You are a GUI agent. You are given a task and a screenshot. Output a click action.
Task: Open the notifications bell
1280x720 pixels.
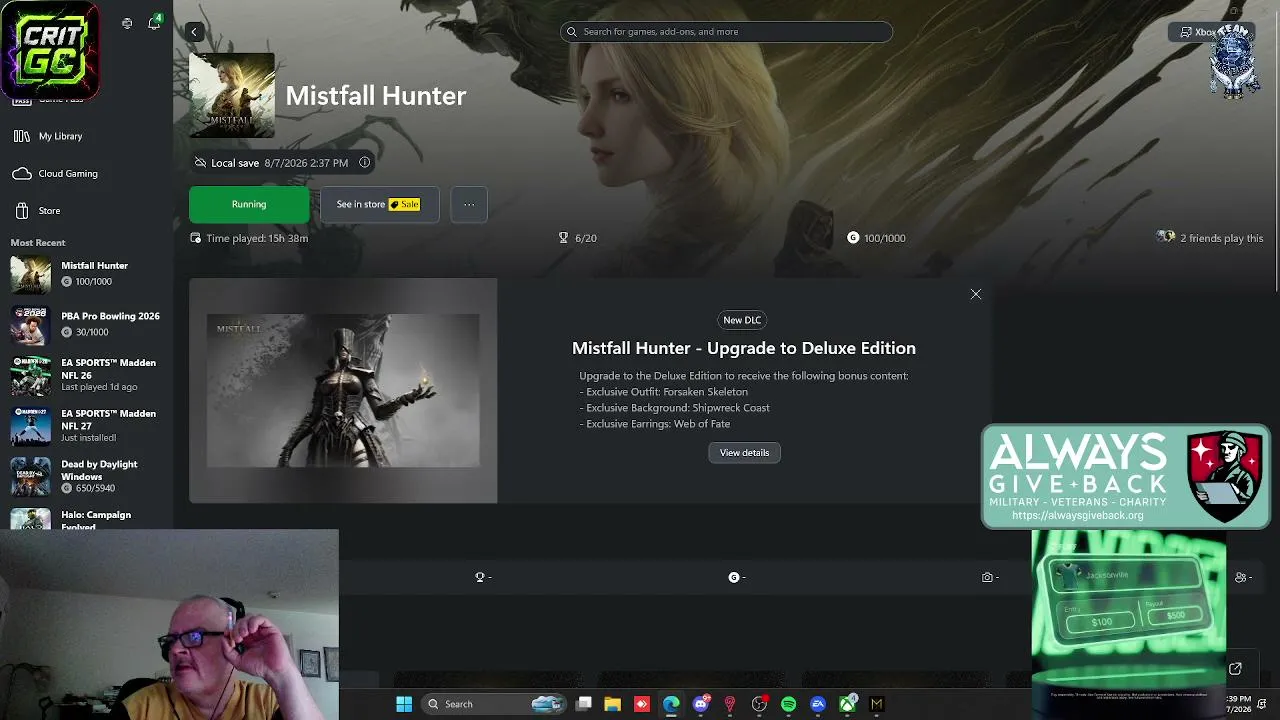point(154,23)
